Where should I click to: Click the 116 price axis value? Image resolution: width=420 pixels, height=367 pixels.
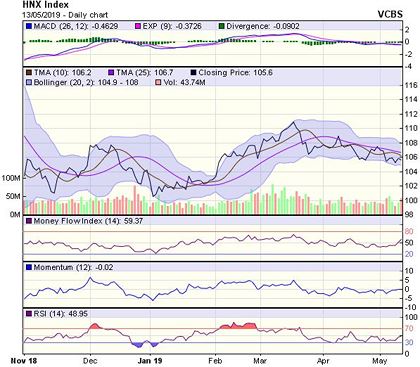pyautogui.click(x=411, y=85)
